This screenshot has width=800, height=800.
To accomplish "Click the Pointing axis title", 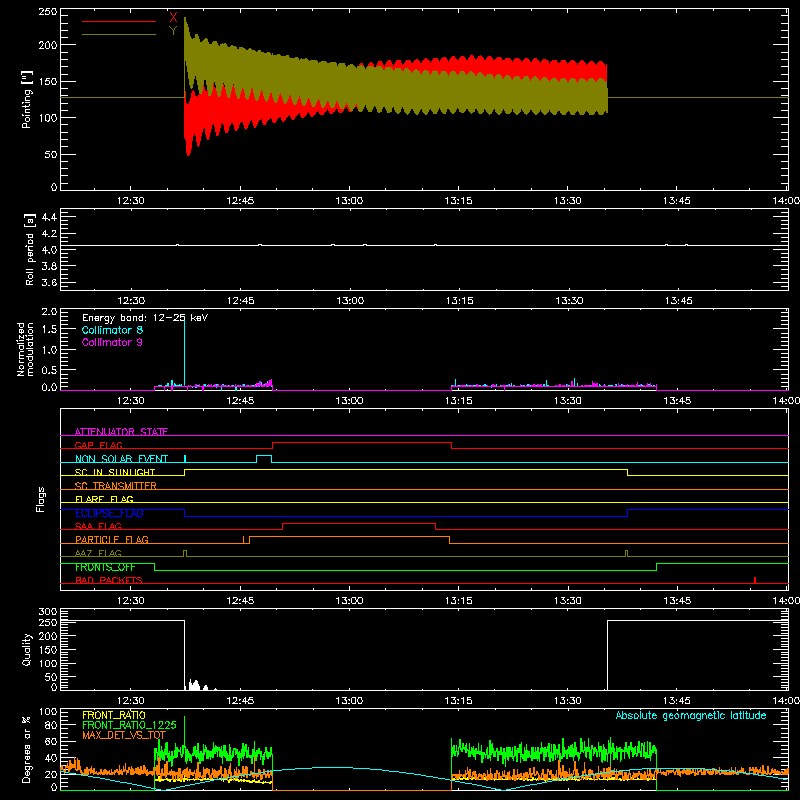I will tap(27, 99).
